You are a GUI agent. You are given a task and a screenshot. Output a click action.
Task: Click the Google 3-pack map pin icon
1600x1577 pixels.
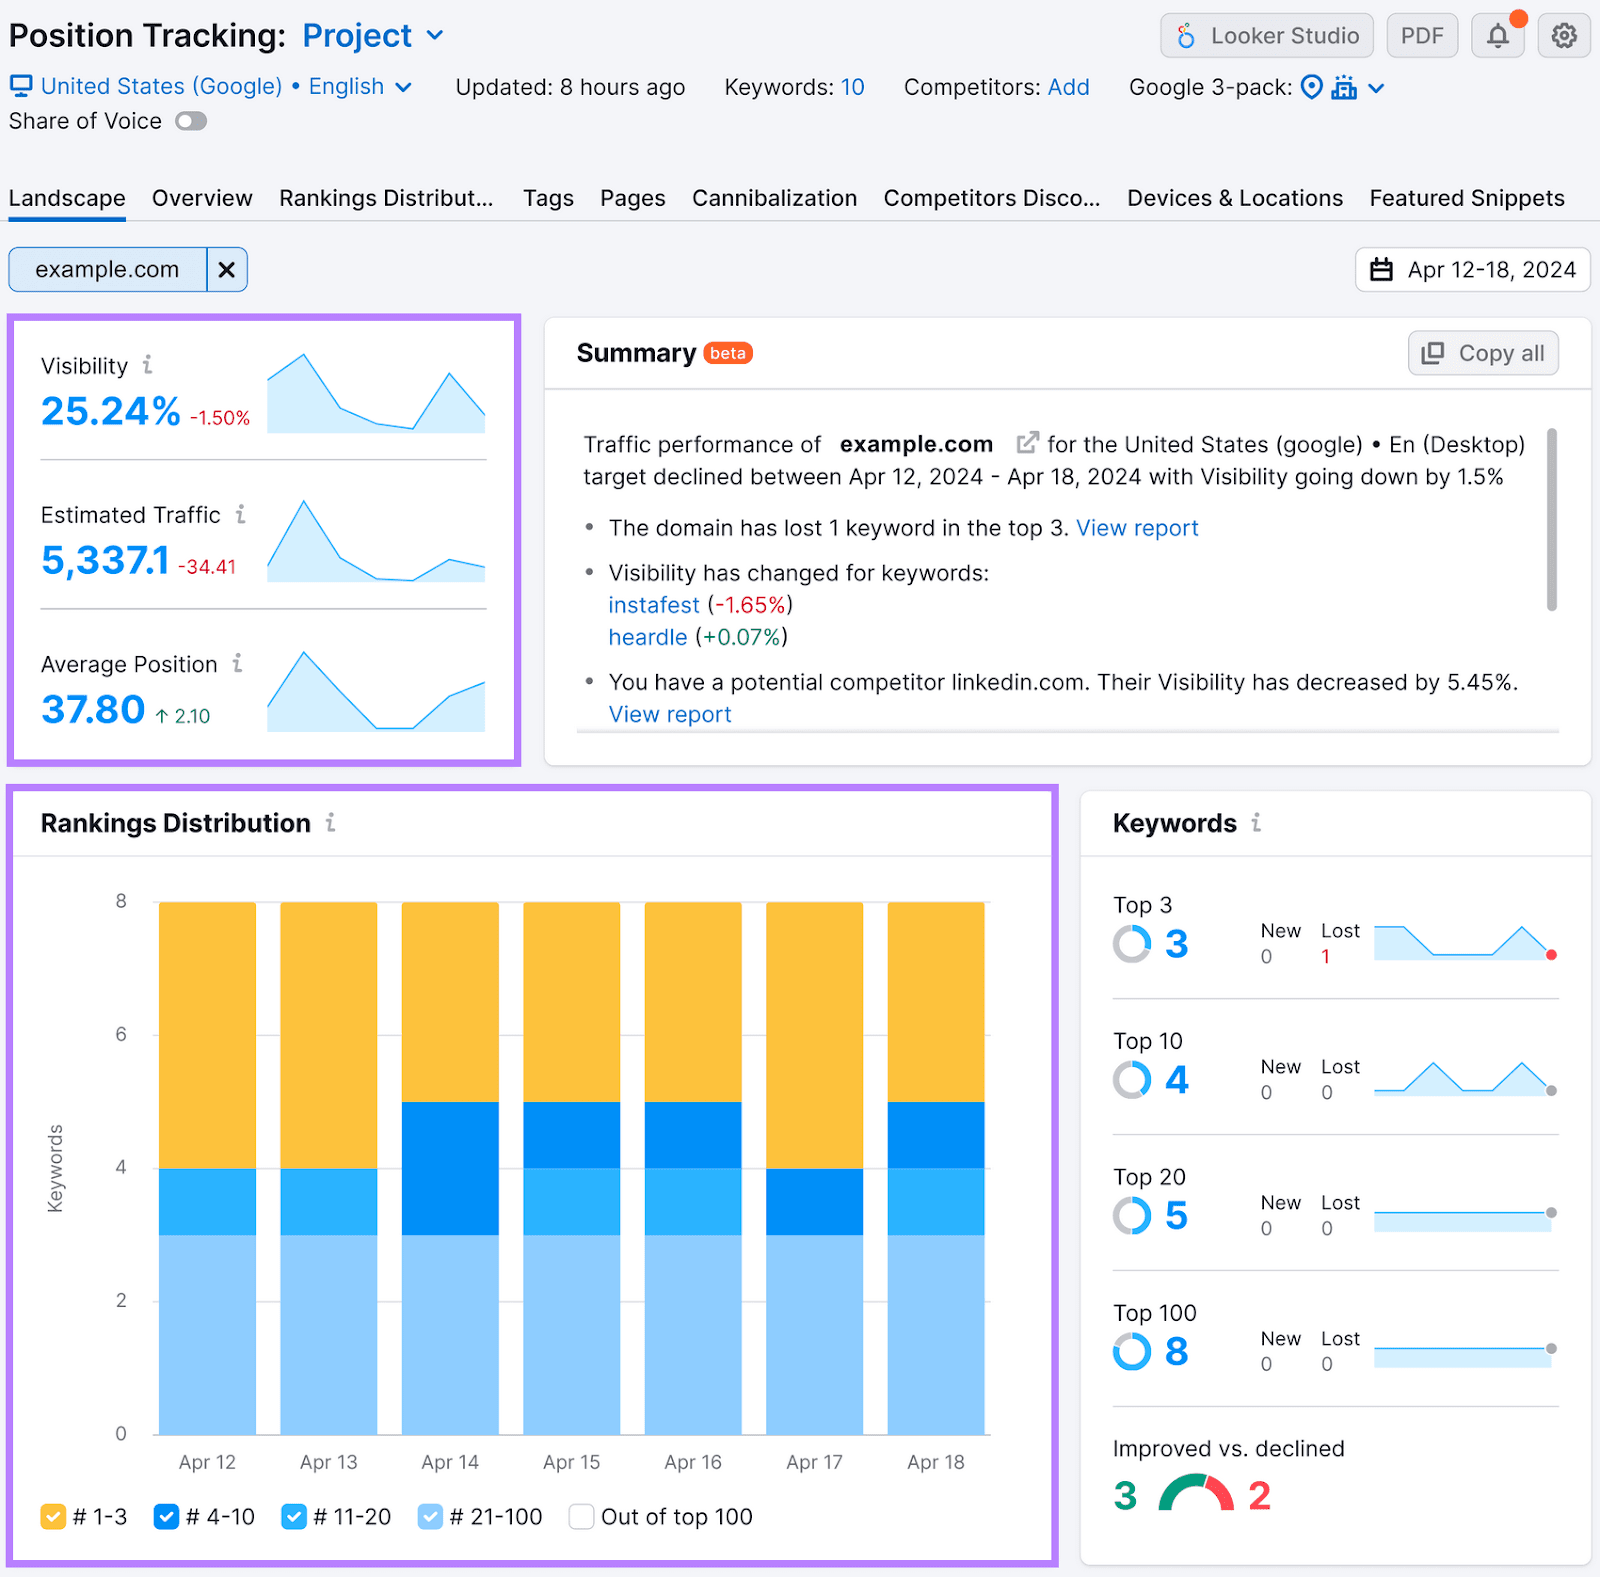(1312, 88)
